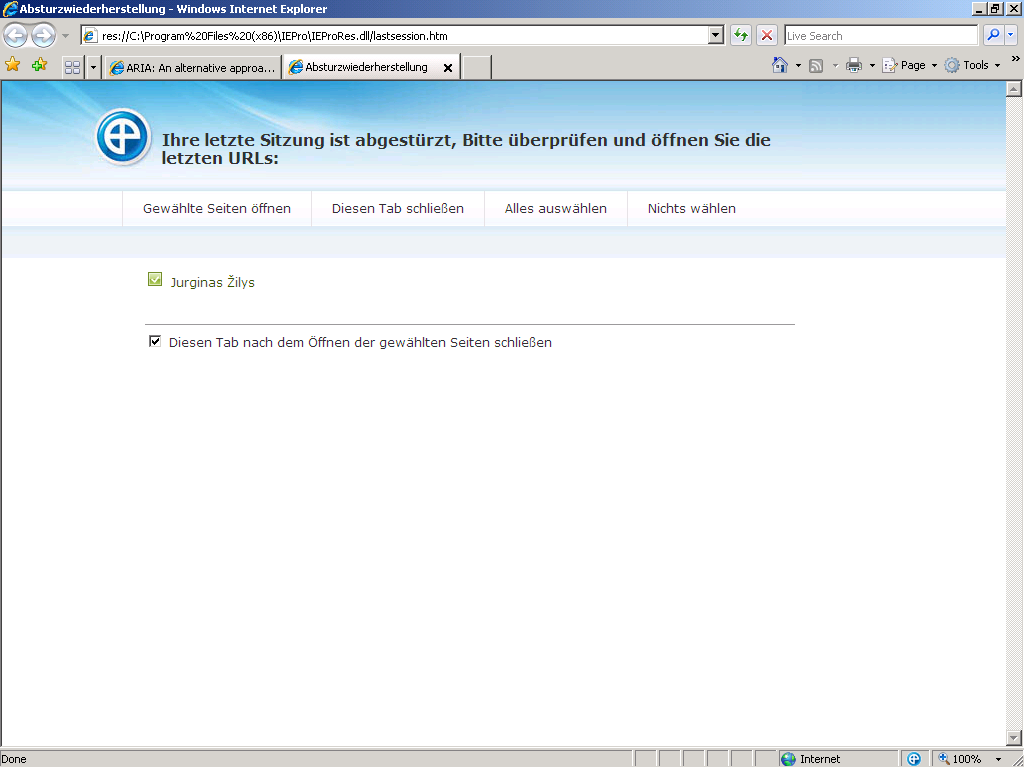Stop loading with red X icon
Viewport: 1024px width, 768px height.
[x=767, y=35]
